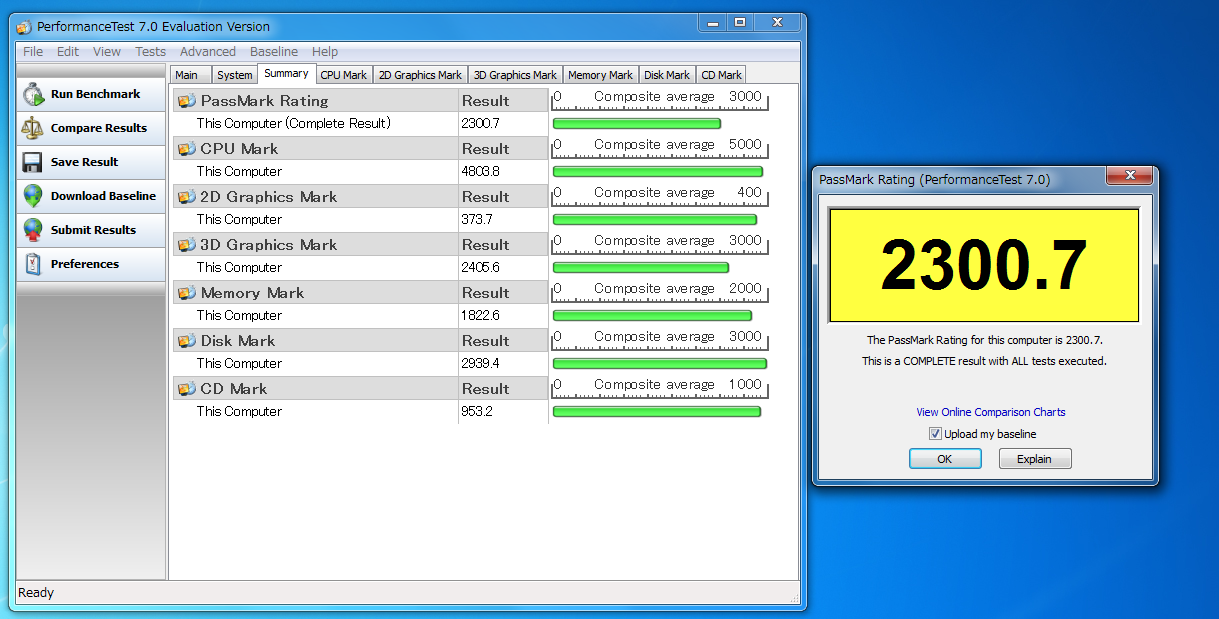1219x619 pixels.
Task: Click the icon beside CD Mark header
Action: click(187, 389)
